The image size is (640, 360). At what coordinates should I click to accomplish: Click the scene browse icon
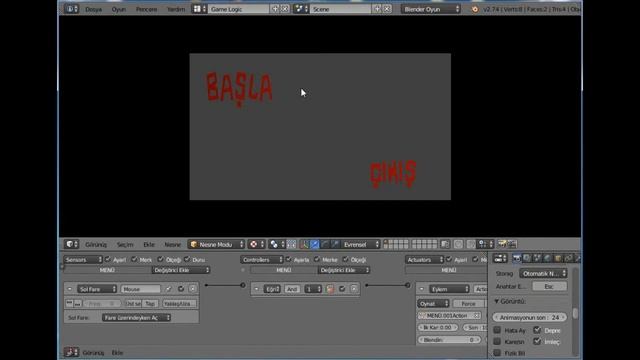(x=301, y=9)
